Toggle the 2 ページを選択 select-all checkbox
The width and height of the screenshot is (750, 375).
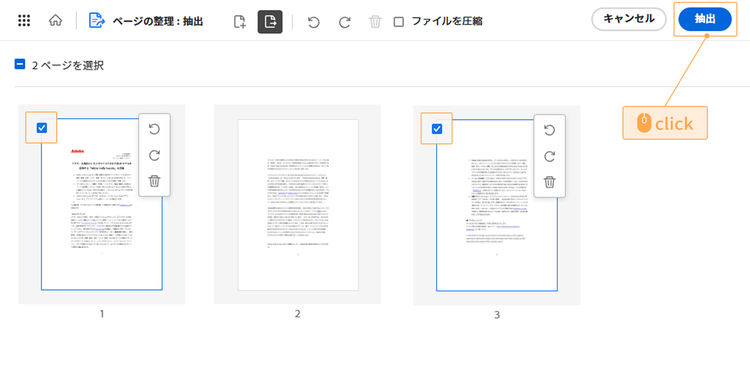(20, 64)
